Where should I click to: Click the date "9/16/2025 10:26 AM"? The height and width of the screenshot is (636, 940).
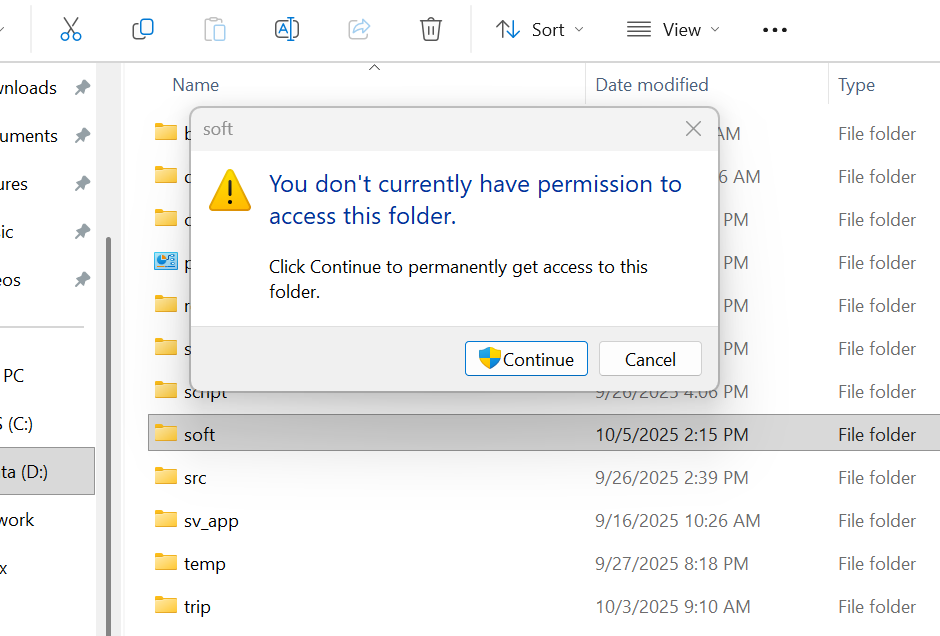677,521
